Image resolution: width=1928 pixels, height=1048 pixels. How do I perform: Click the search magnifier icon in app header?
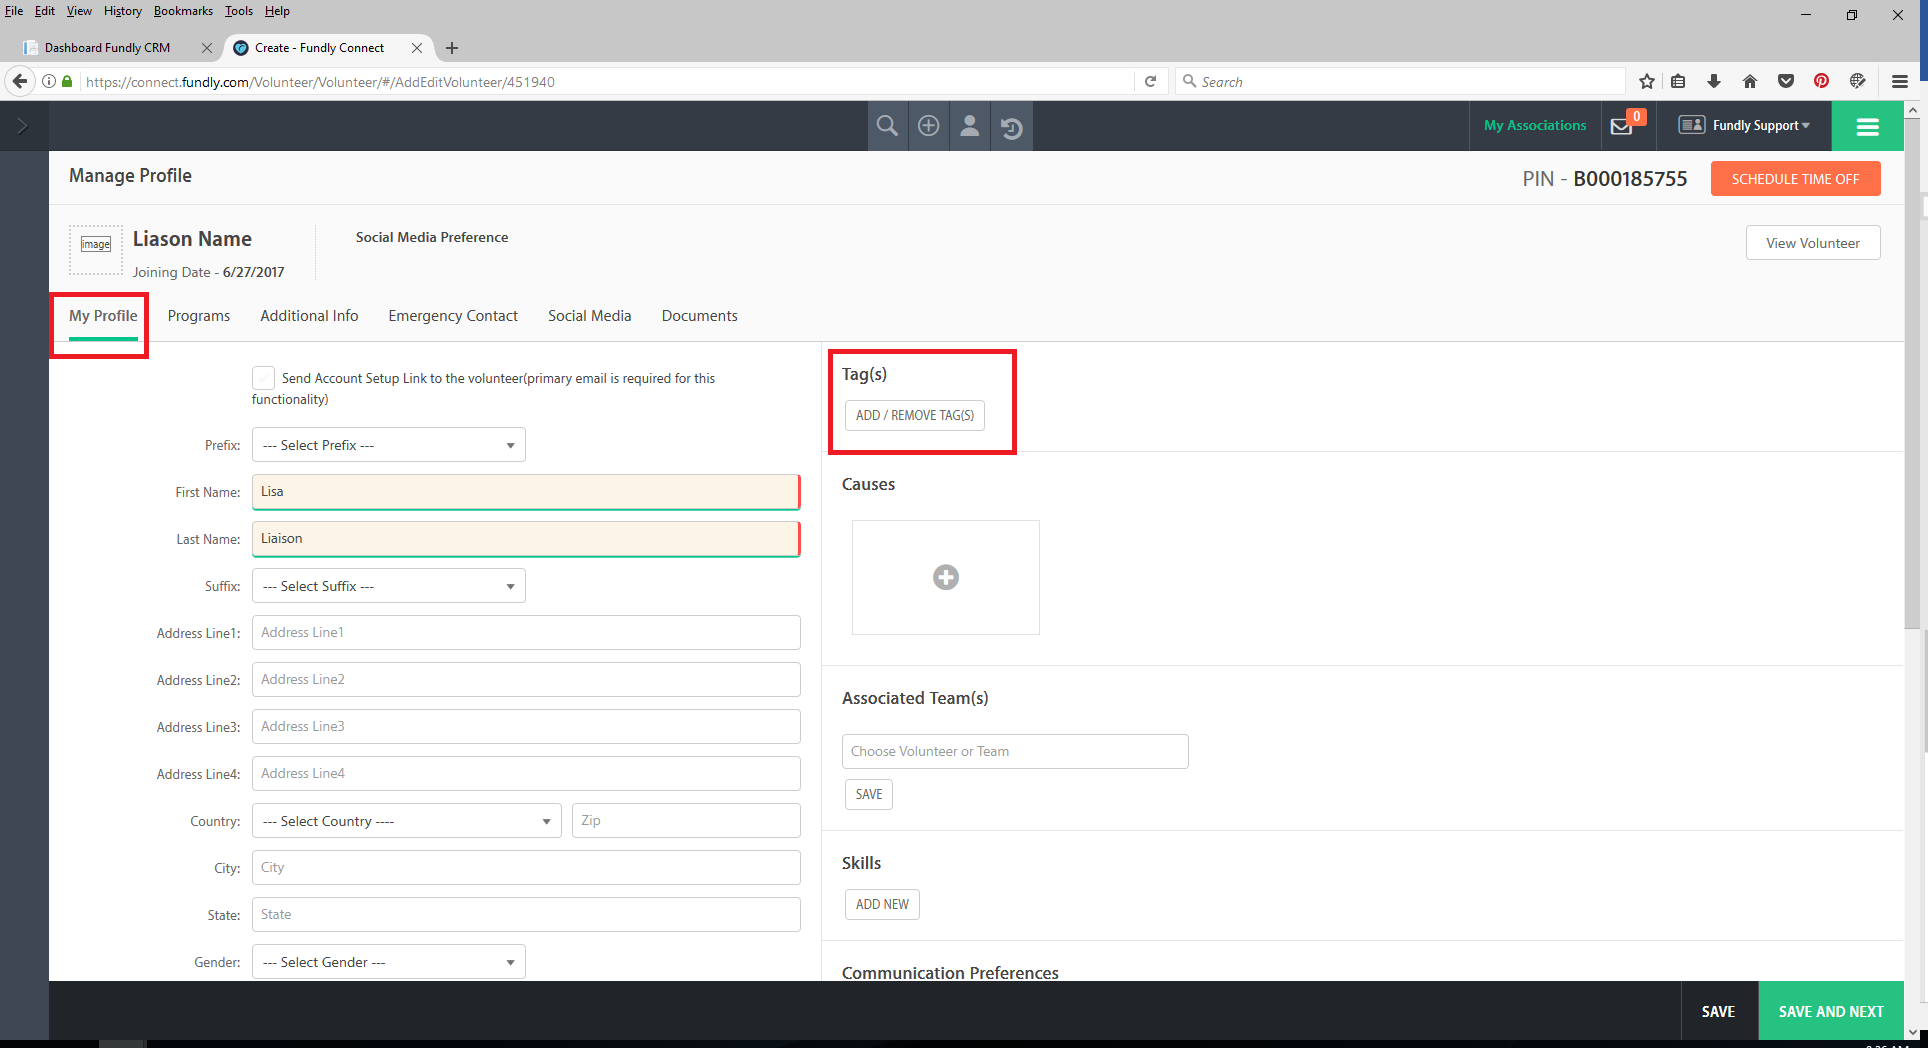(887, 126)
